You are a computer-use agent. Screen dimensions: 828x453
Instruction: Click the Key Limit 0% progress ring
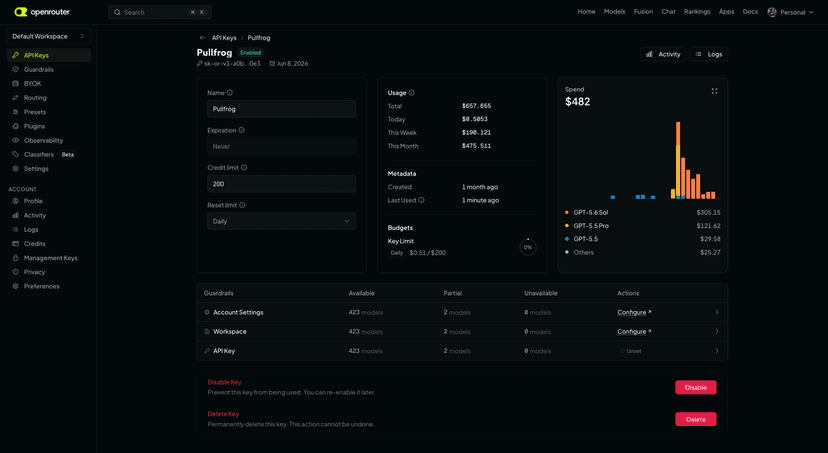tap(528, 247)
